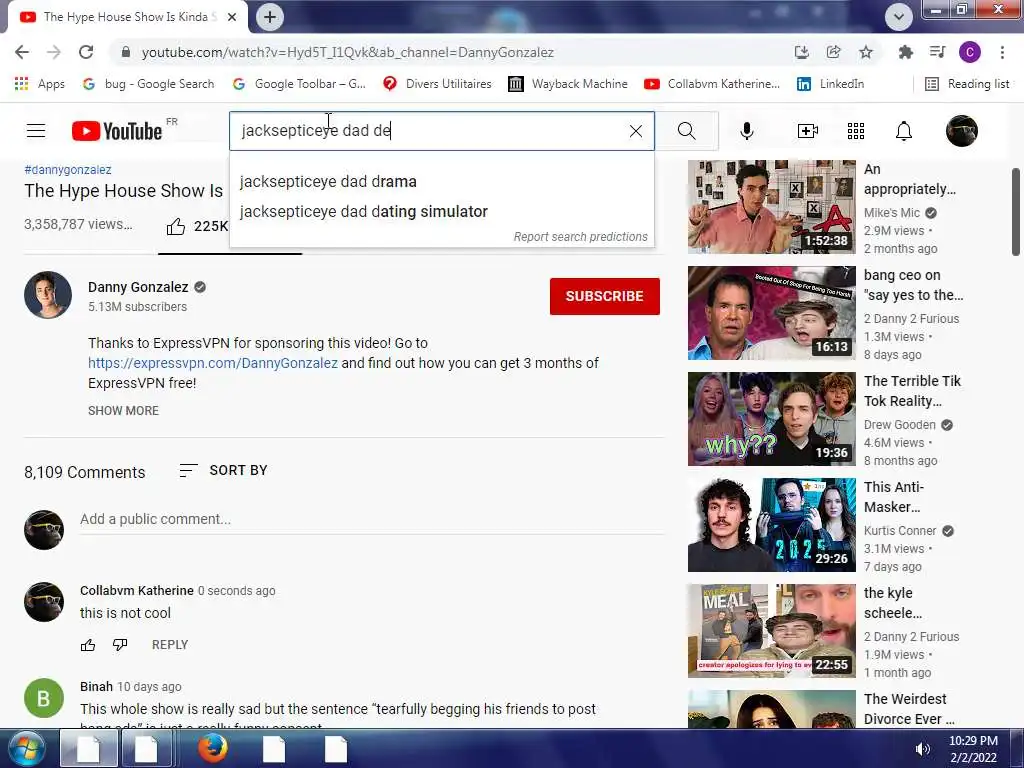
Task: Go to YouTube home via logo
Action: (117, 131)
